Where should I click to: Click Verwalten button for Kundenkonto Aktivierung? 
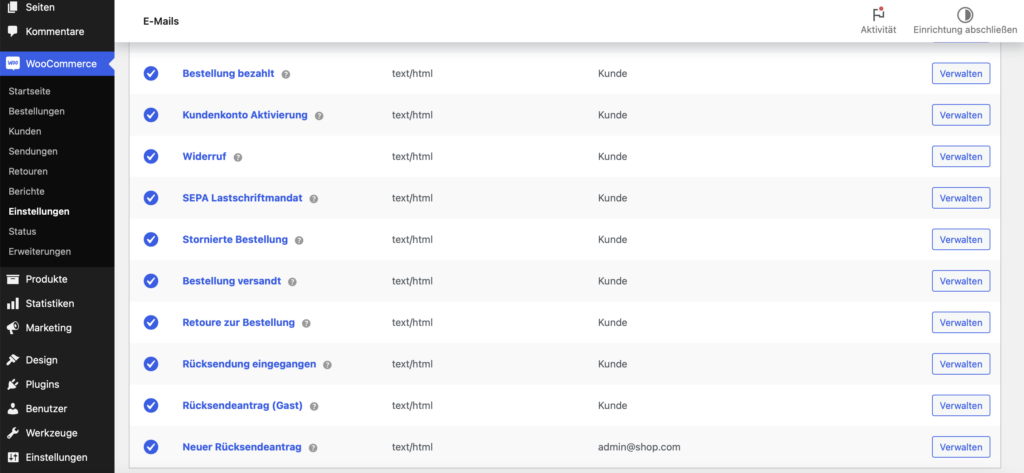961,115
